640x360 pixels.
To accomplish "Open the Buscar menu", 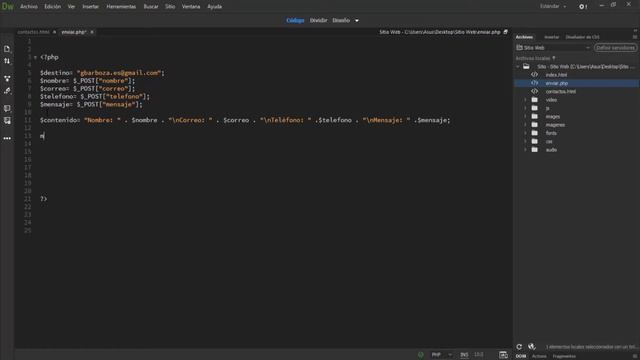I will 151,7.
